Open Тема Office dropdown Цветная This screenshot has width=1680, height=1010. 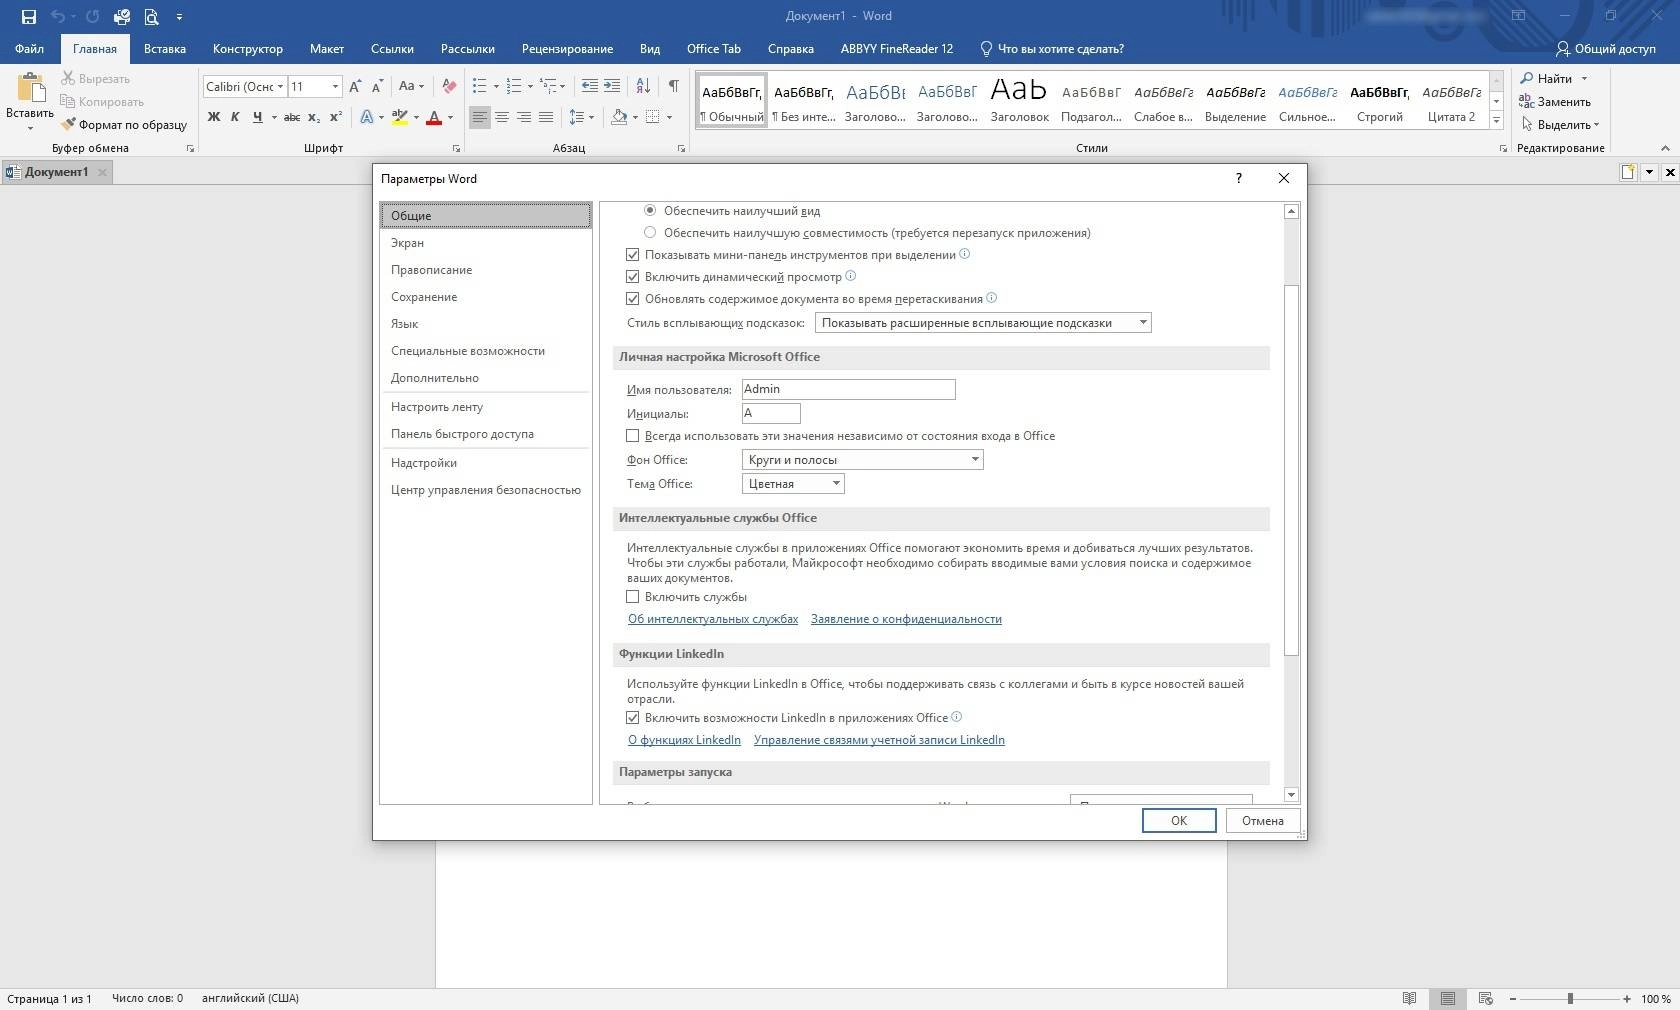[793, 484]
